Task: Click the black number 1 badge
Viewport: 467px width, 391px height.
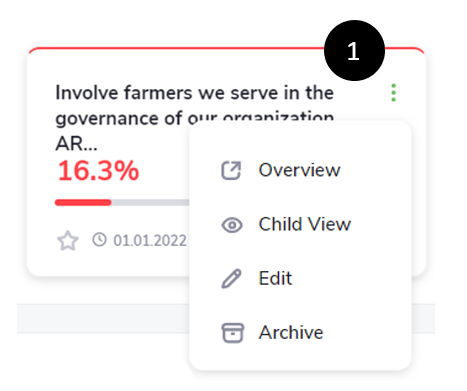Action: coord(354,51)
